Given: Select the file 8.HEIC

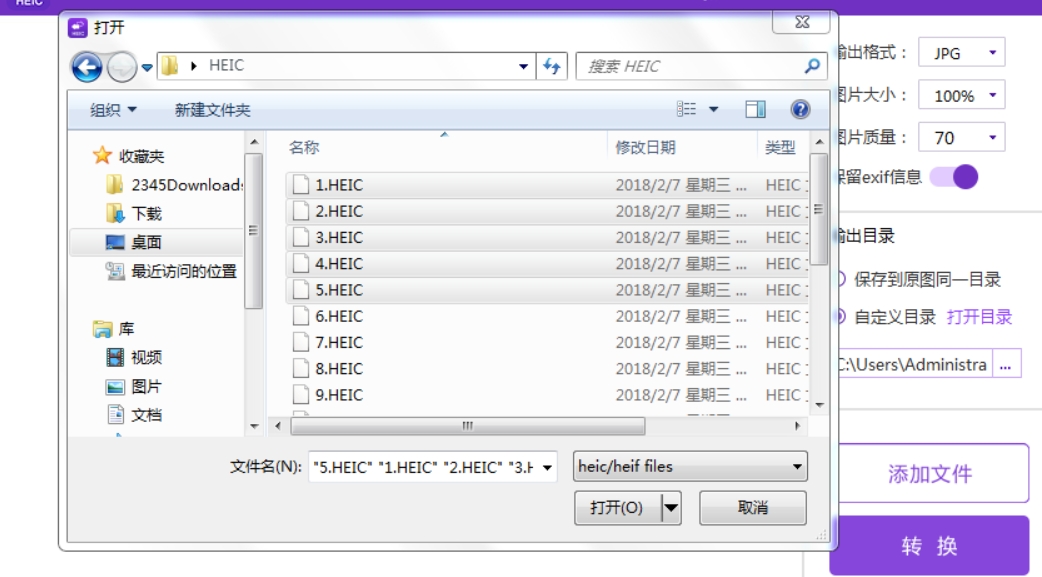Looking at the screenshot, I should (547, 369).
